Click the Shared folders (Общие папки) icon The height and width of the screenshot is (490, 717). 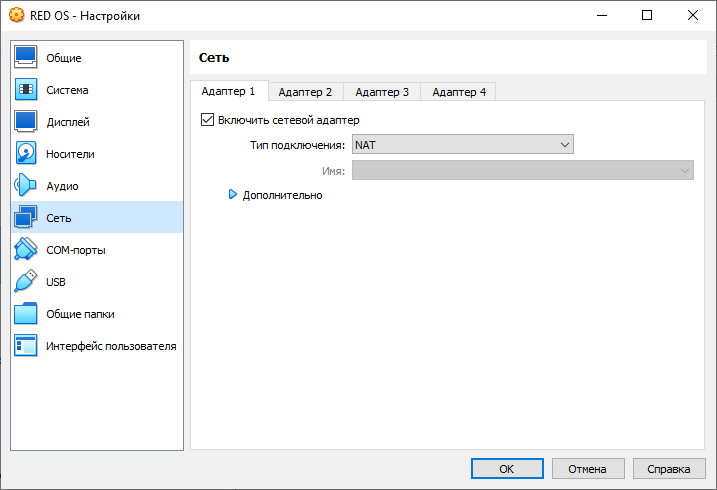(x=26, y=314)
